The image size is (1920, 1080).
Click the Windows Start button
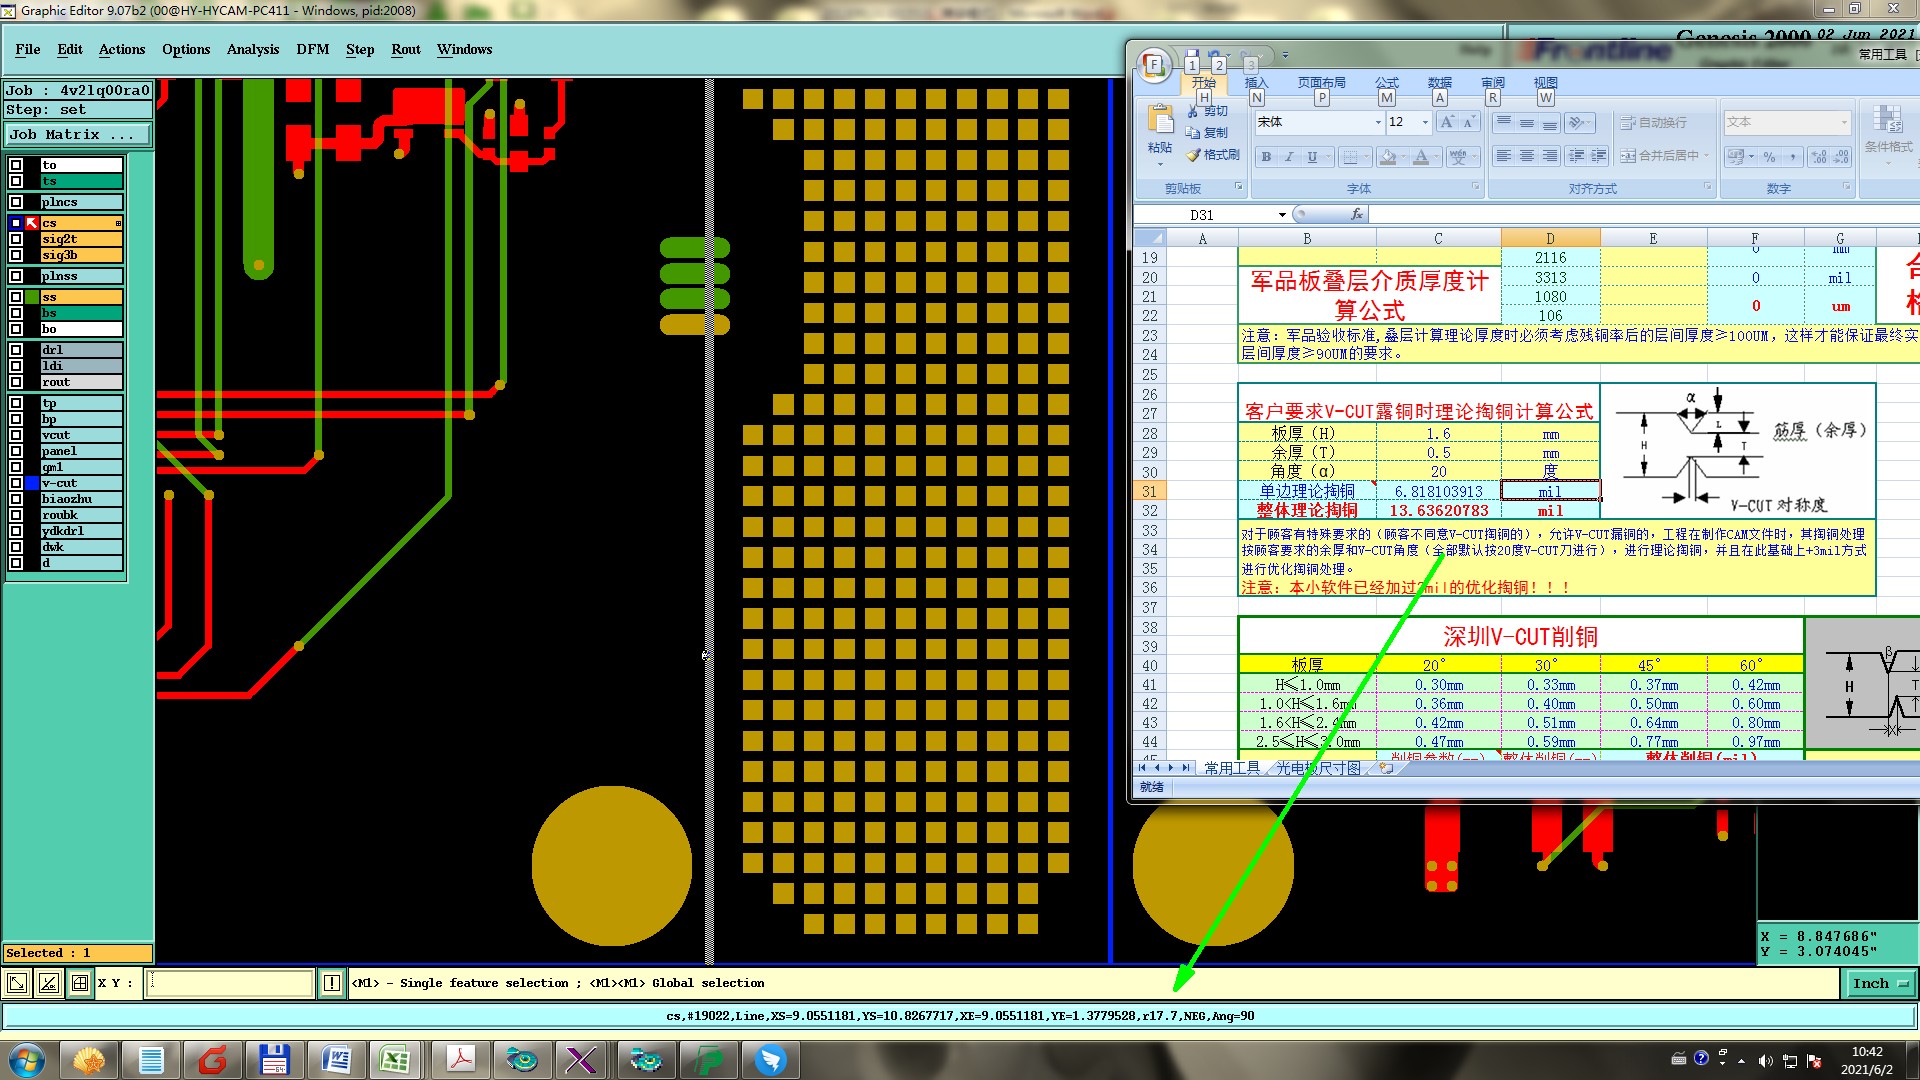27,1059
